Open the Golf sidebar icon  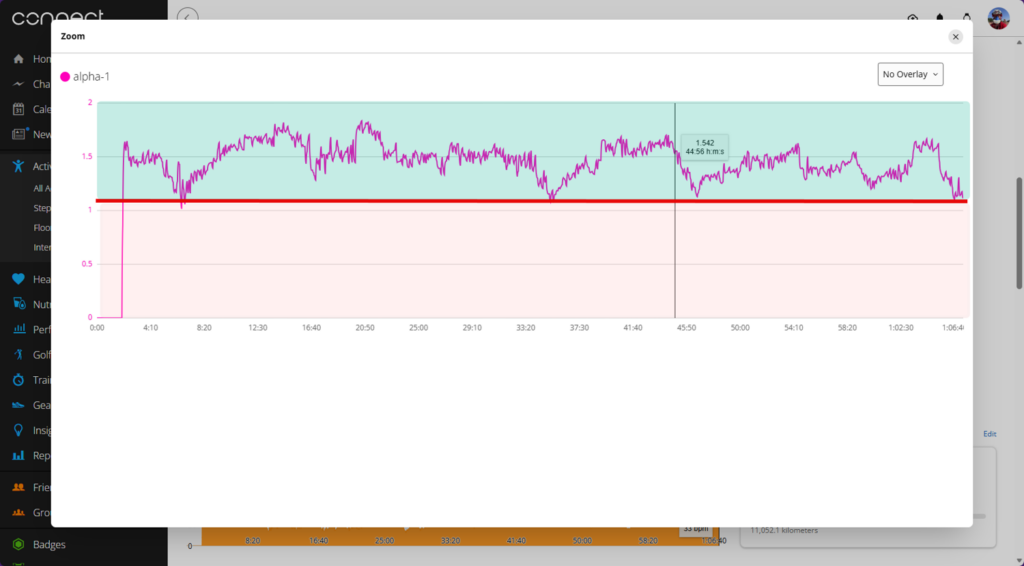[x=18, y=354]
